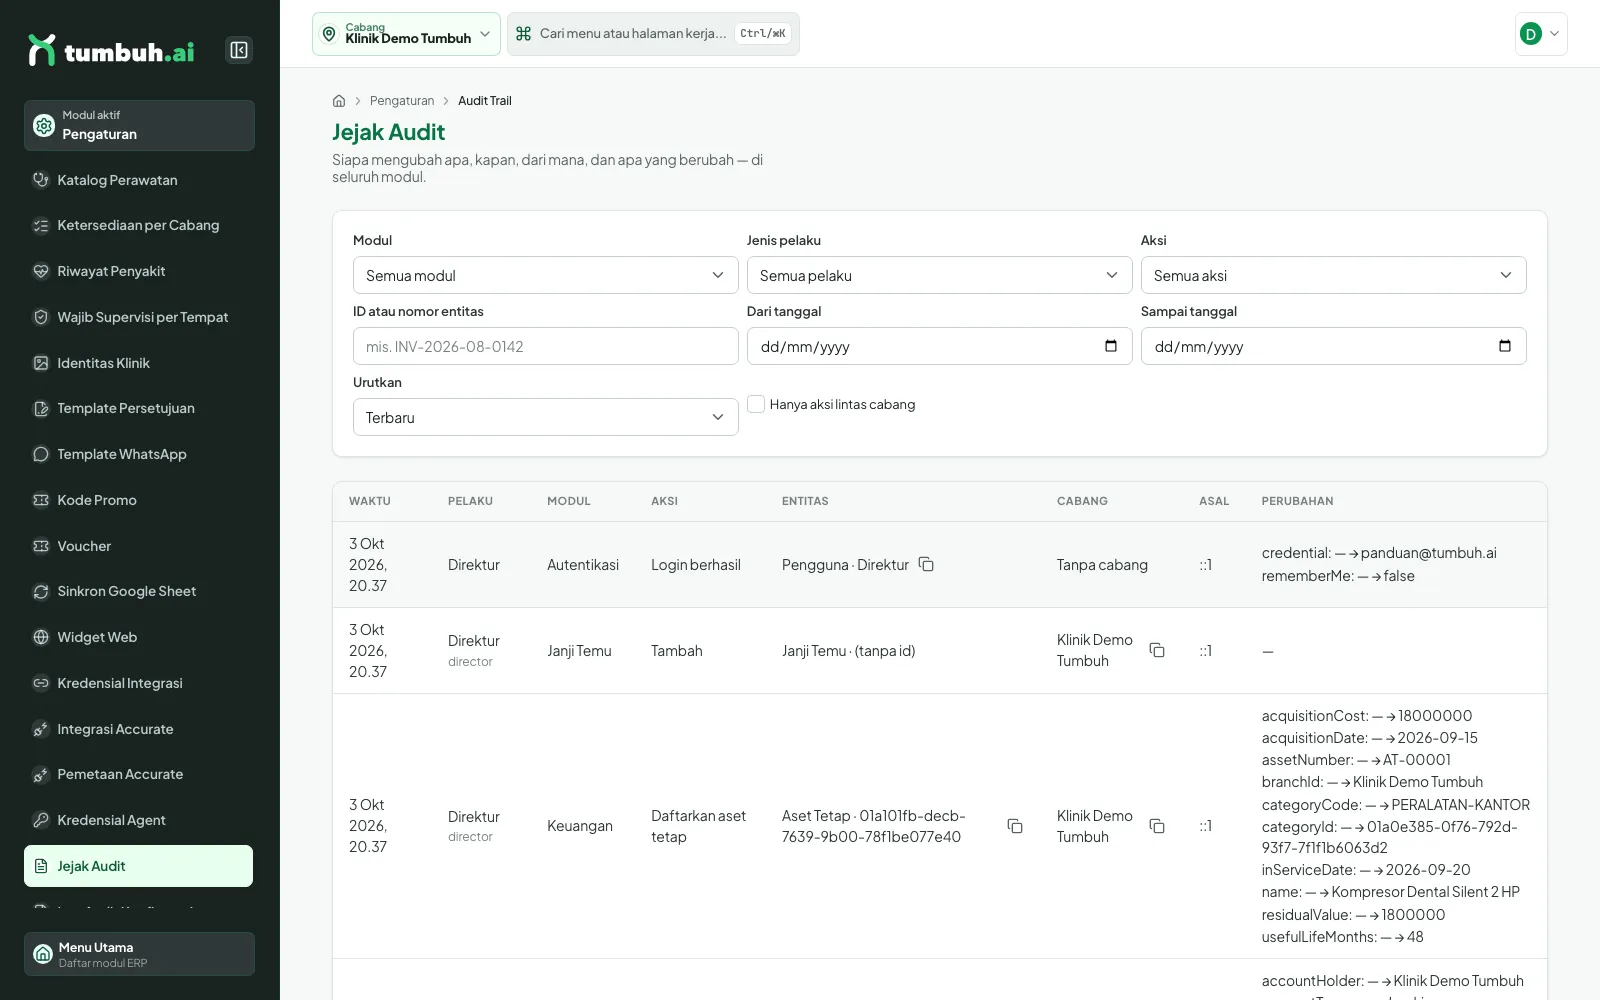Open the Semua aksi dropdown
1600x1000 pixels.
tap(1333, 275)
